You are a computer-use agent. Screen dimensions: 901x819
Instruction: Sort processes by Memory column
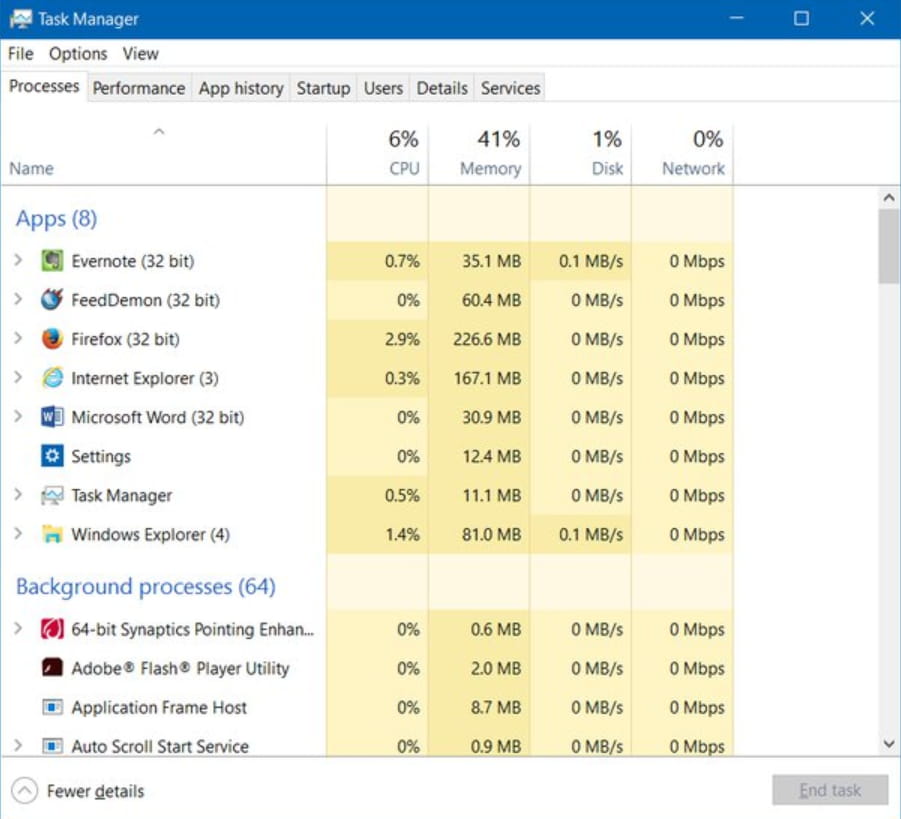click(479, 154)
